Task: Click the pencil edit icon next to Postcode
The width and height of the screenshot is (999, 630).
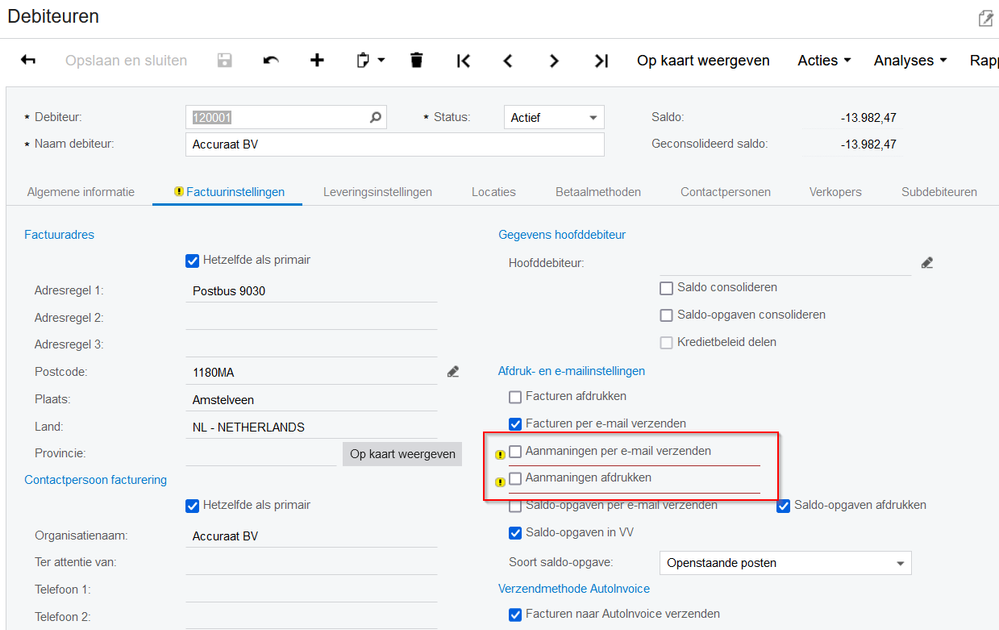Action: click(453, 371)
